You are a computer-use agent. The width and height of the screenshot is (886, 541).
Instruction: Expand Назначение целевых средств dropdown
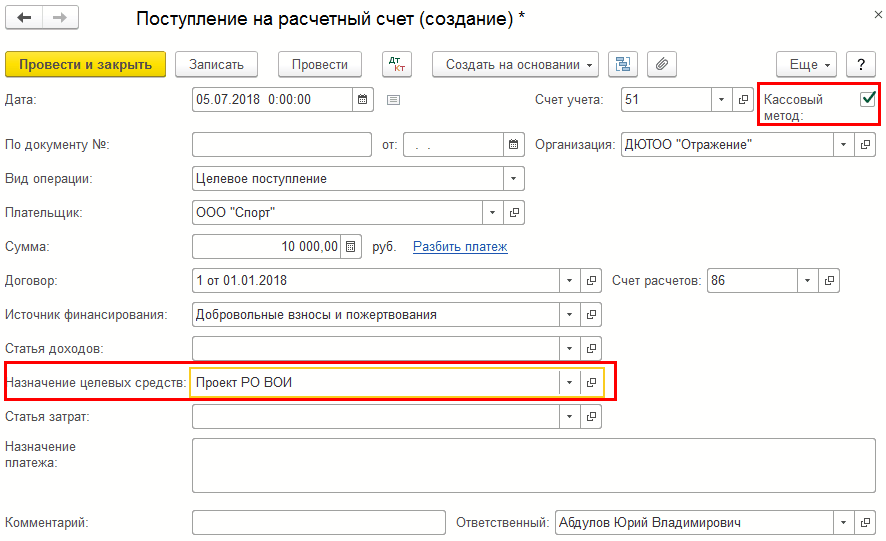(x=570, y=383)
